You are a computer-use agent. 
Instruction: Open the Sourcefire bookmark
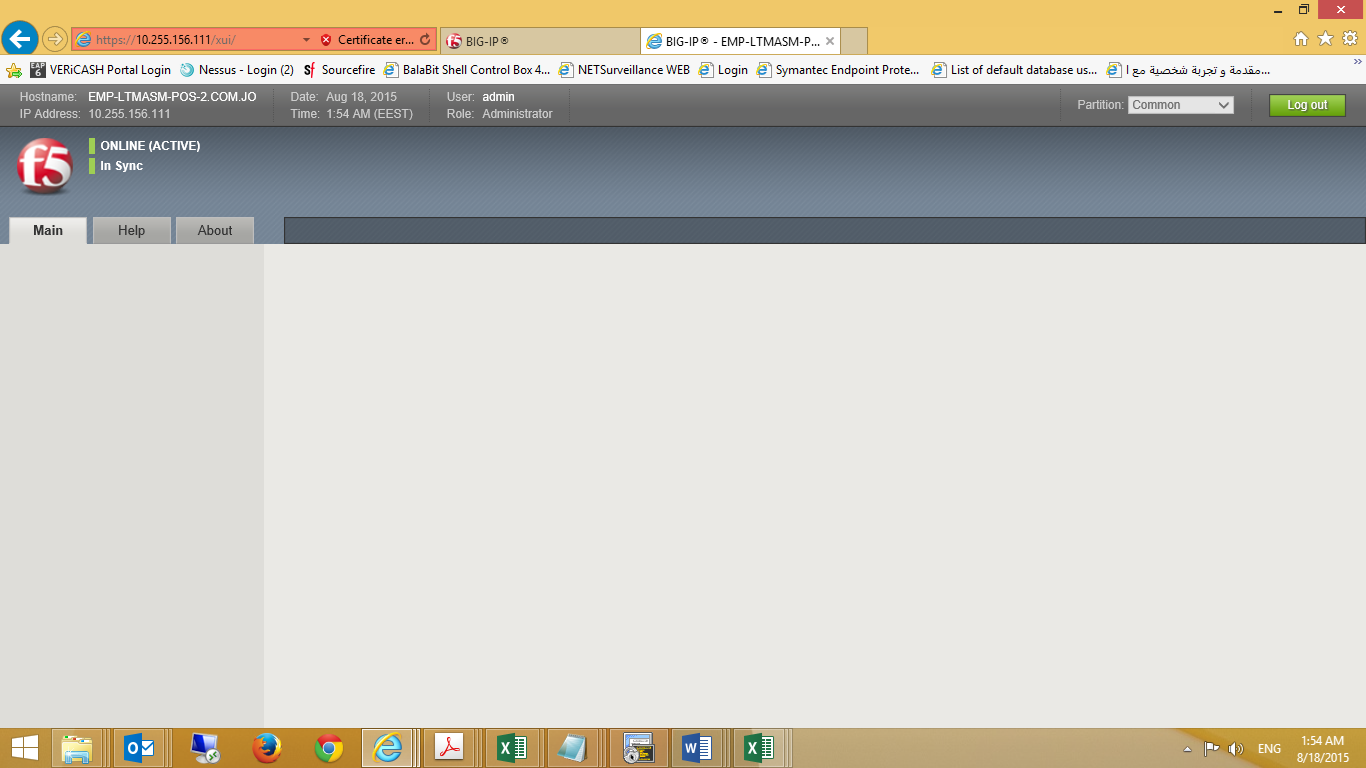(339, 70)
